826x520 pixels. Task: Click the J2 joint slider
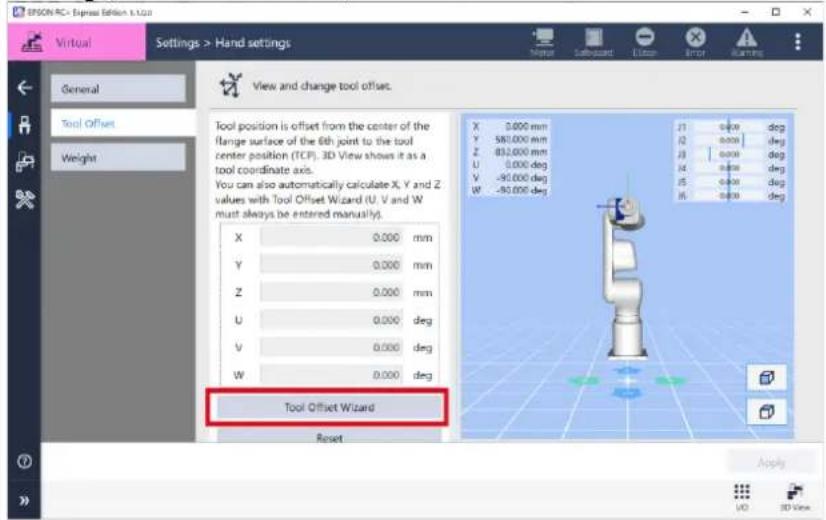[729, 141]
